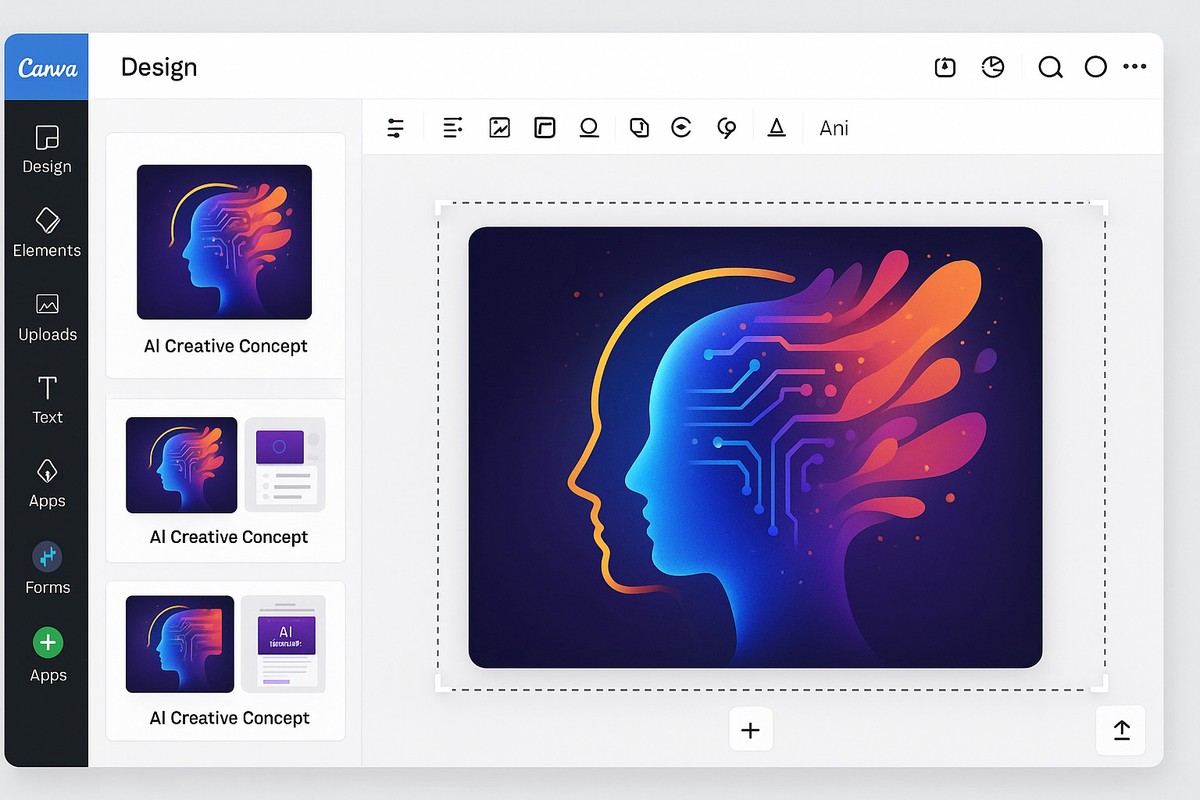
Task: Open version history from the top bar
Action: [993, 67]
